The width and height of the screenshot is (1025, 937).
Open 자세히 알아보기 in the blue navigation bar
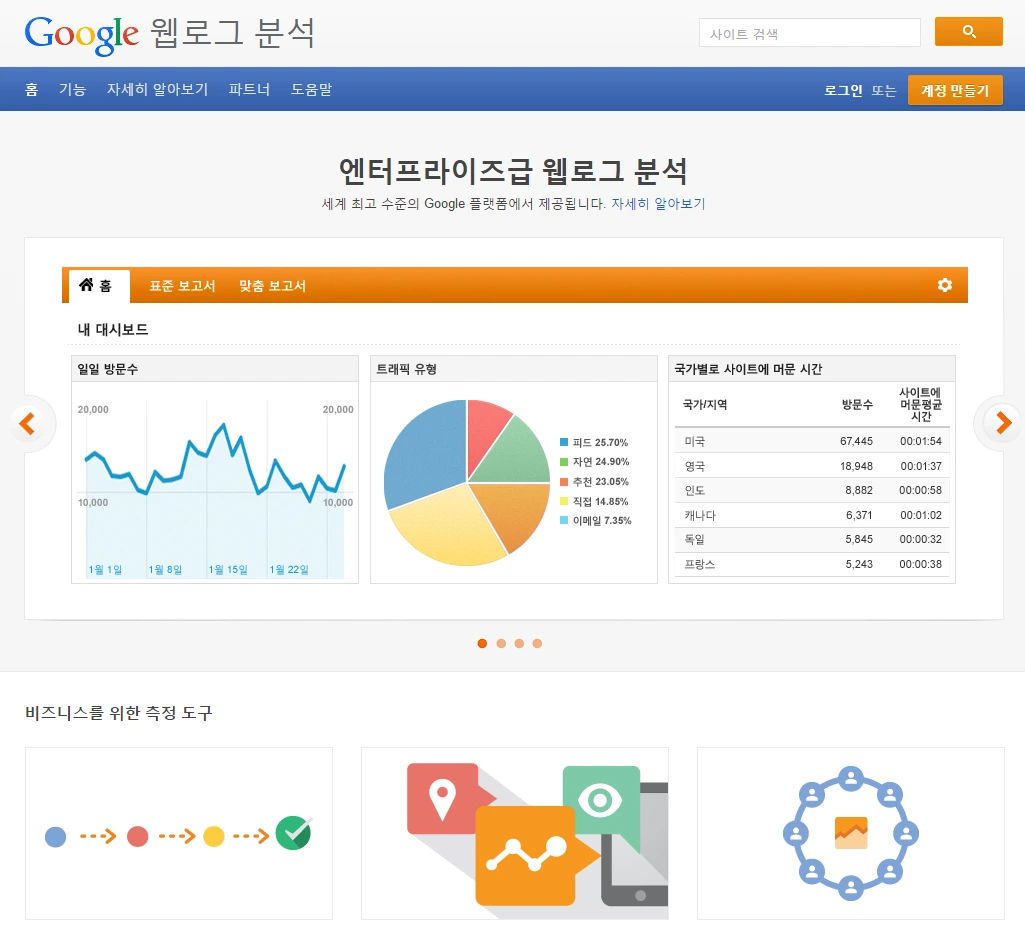[x=158, y=89]
